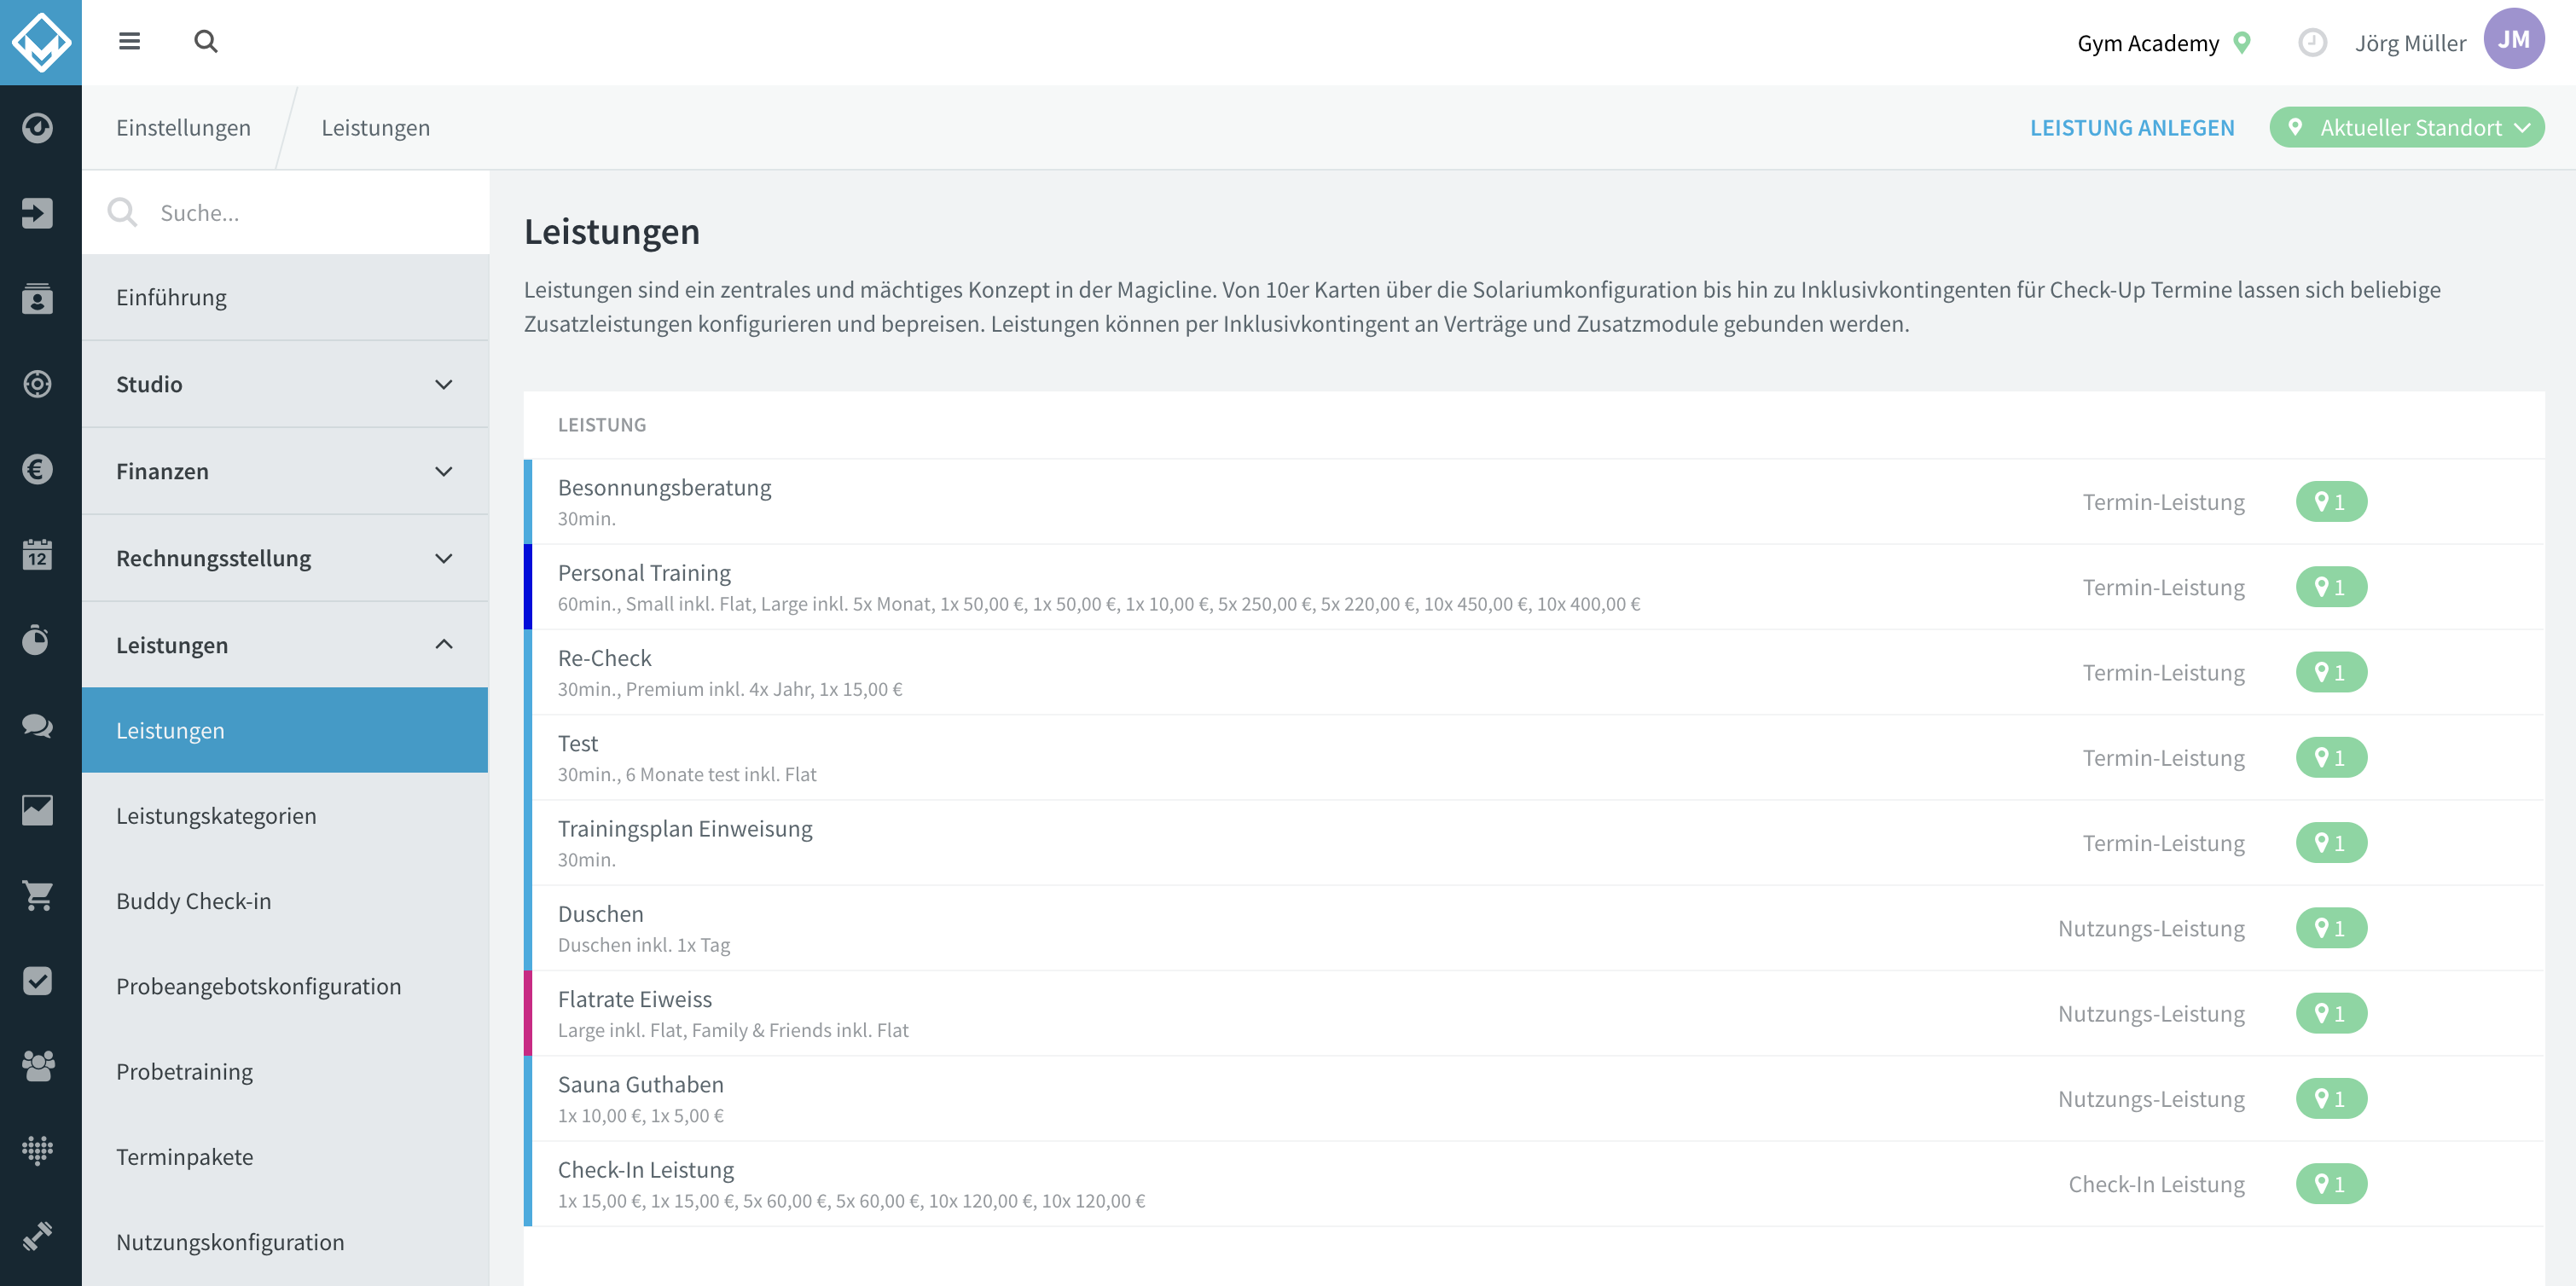Open the hamburger menu icon

(129, 41)
